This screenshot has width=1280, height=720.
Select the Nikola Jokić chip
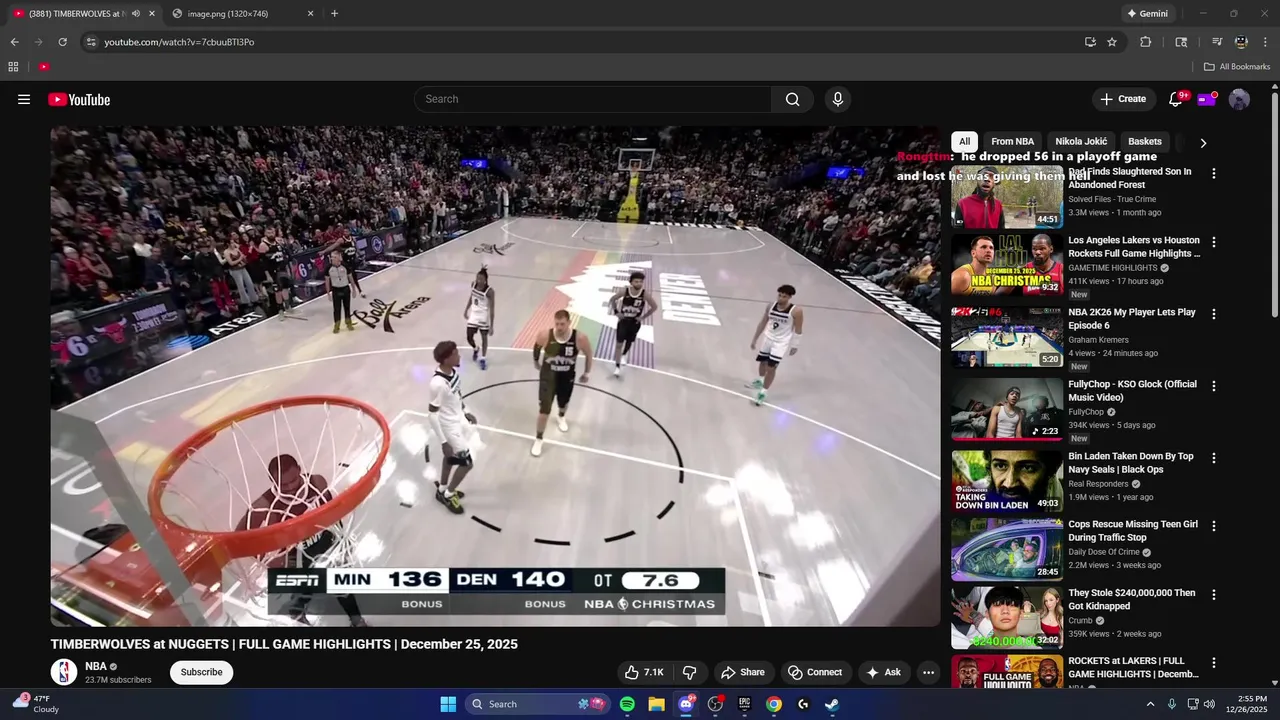tap(1081, 142)
